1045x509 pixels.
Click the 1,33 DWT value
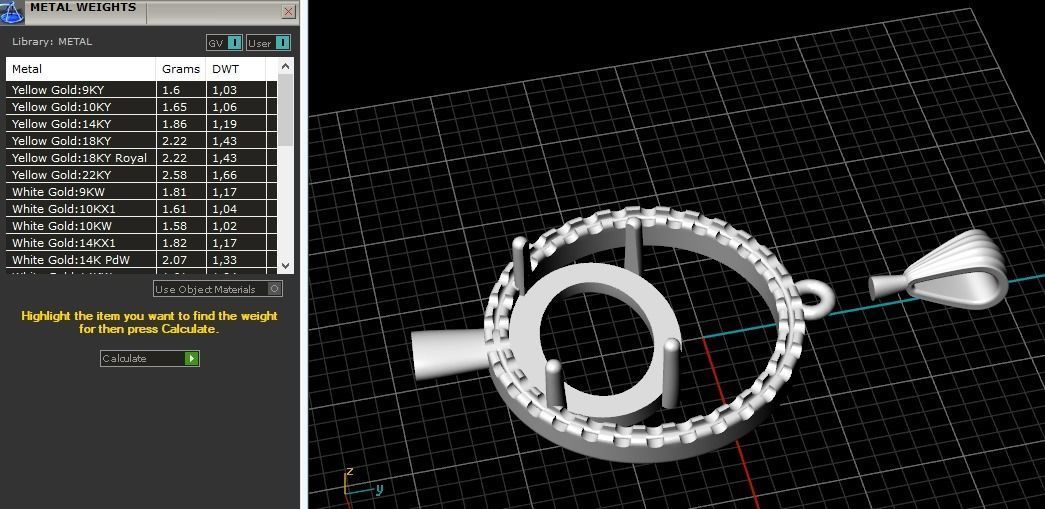225,260
